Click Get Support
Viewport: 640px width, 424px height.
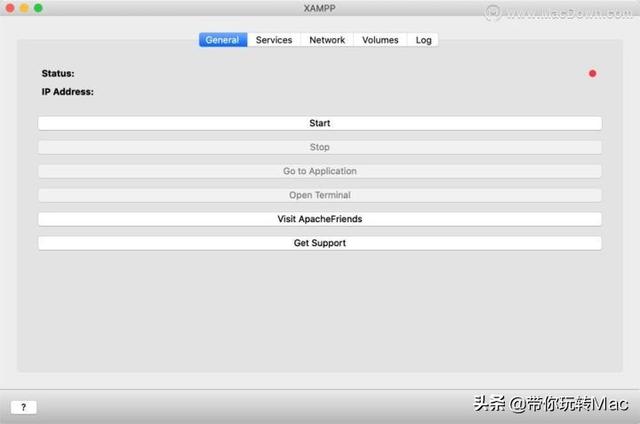320,243
